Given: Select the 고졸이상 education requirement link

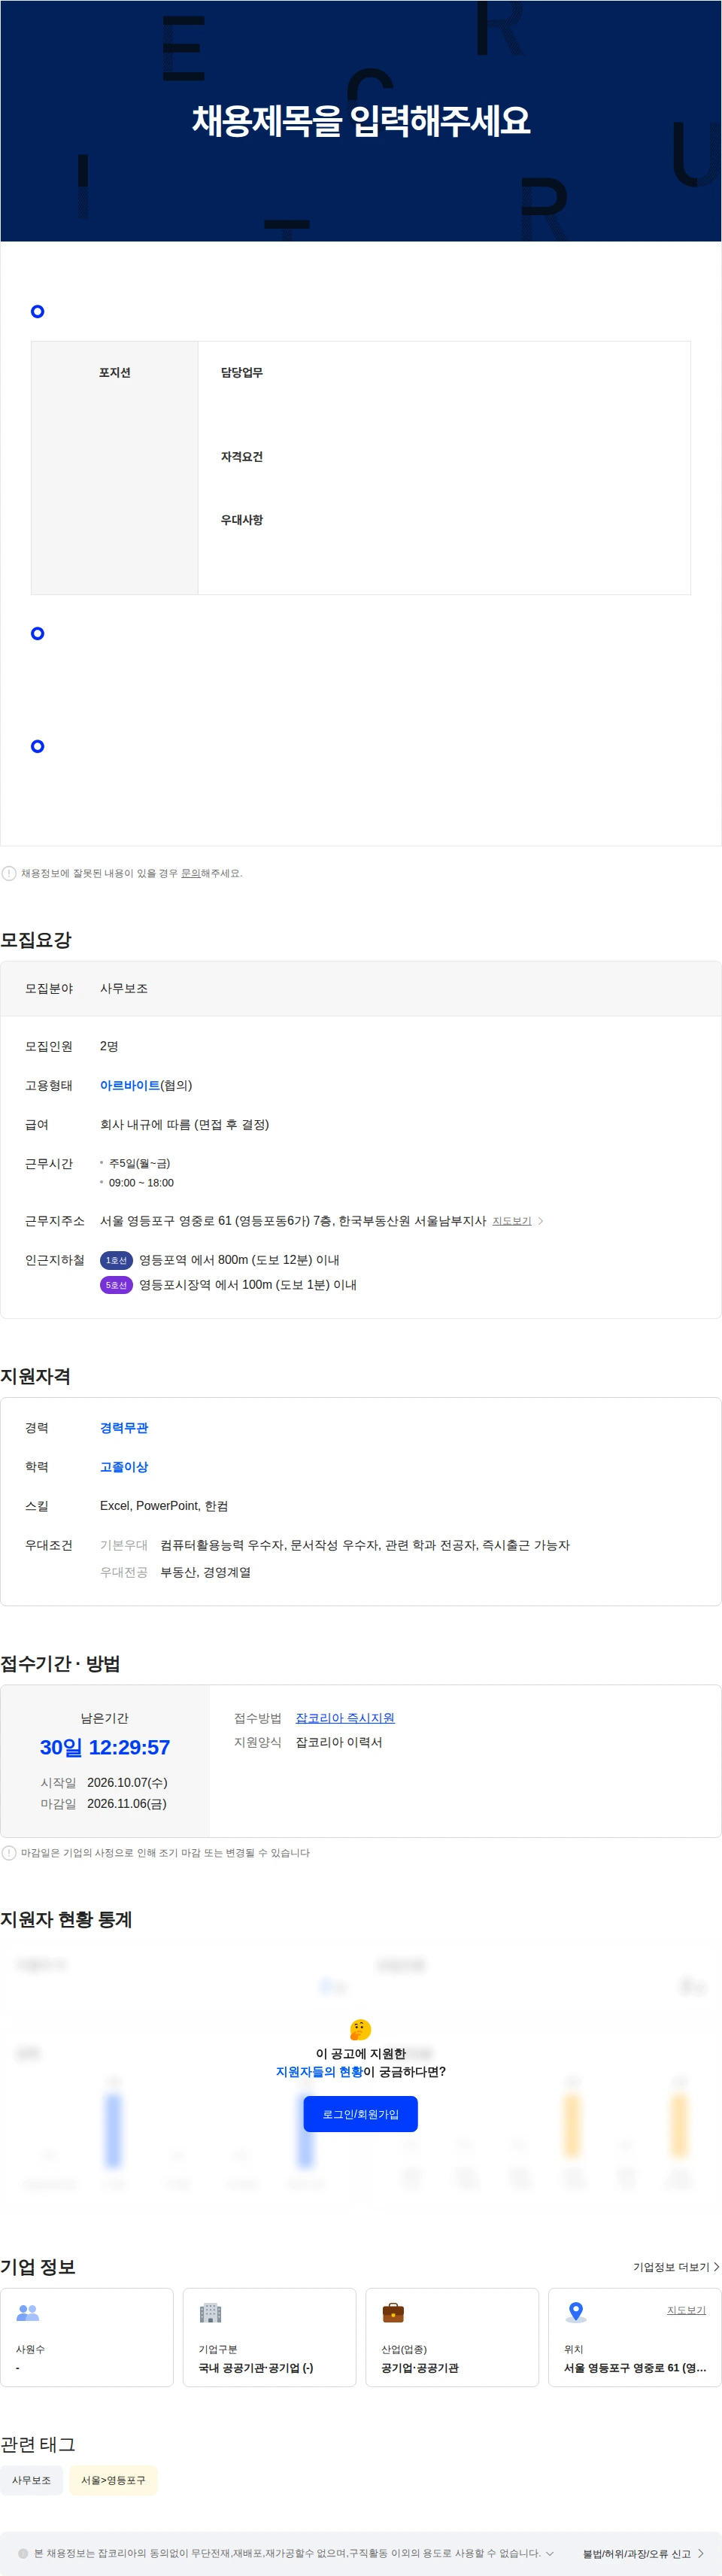Looking at the screenshot, I should pos(124,1467).
